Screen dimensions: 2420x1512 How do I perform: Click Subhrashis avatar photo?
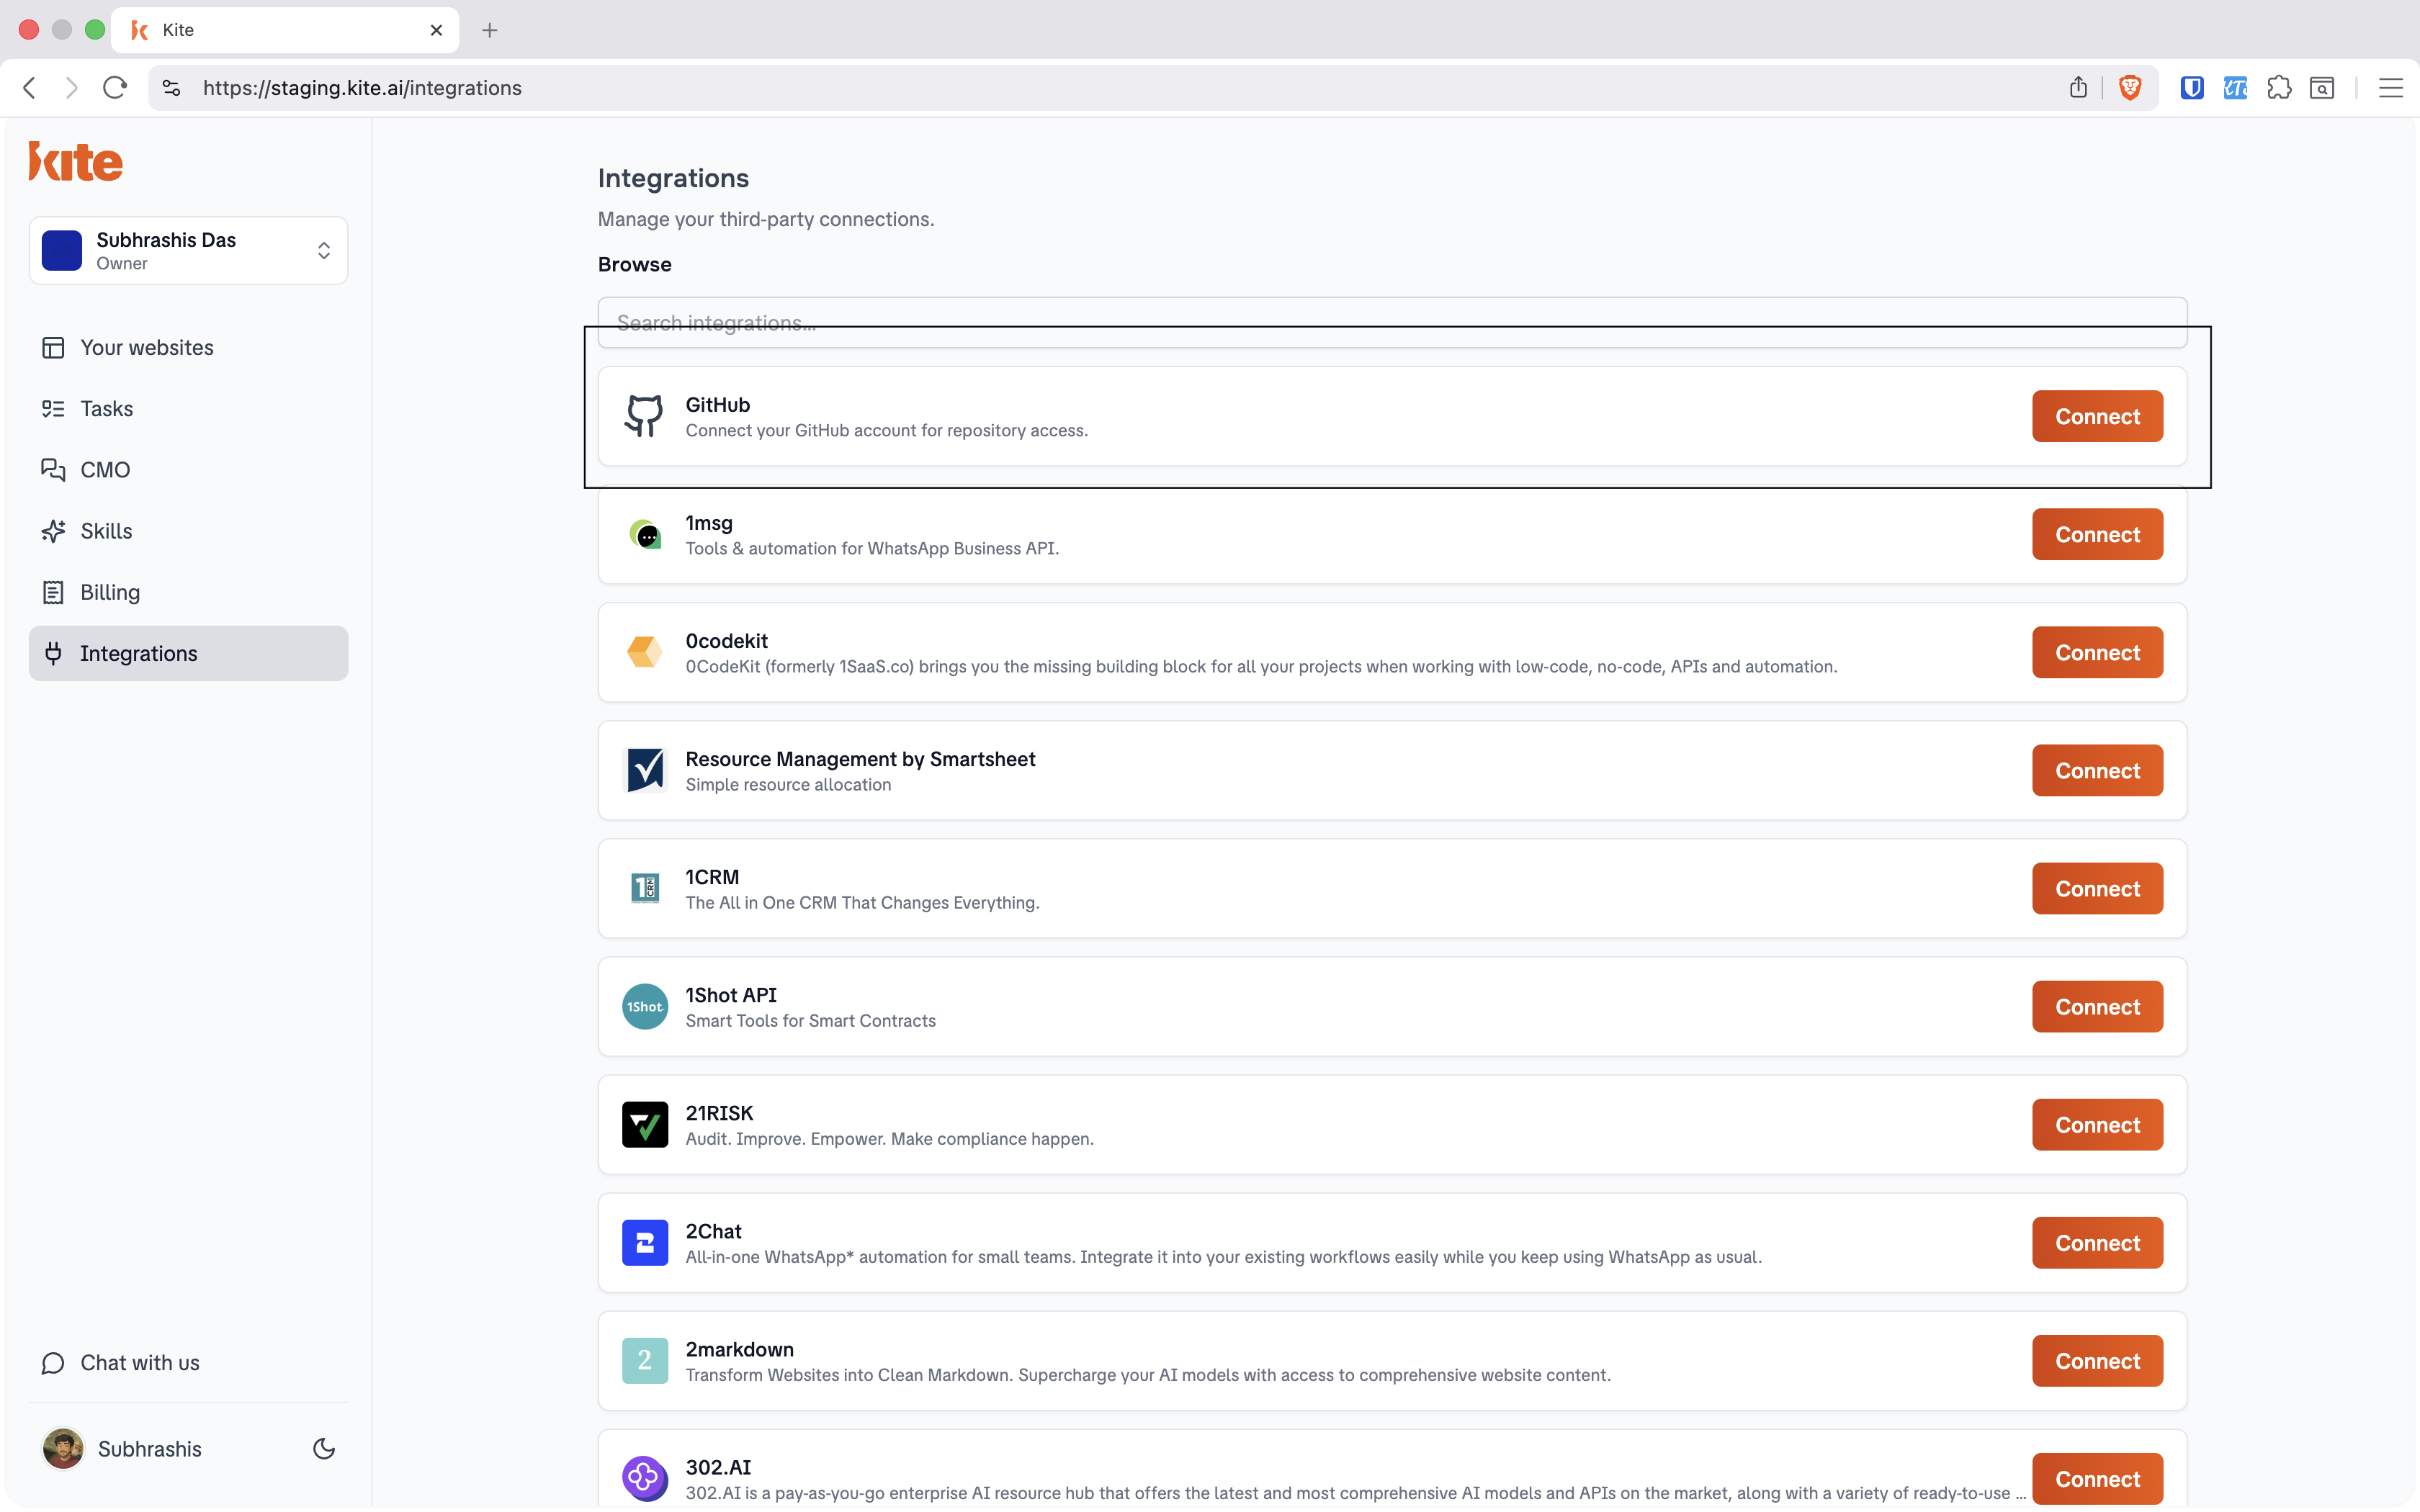pyautogui.click(x=63, y=1448)
